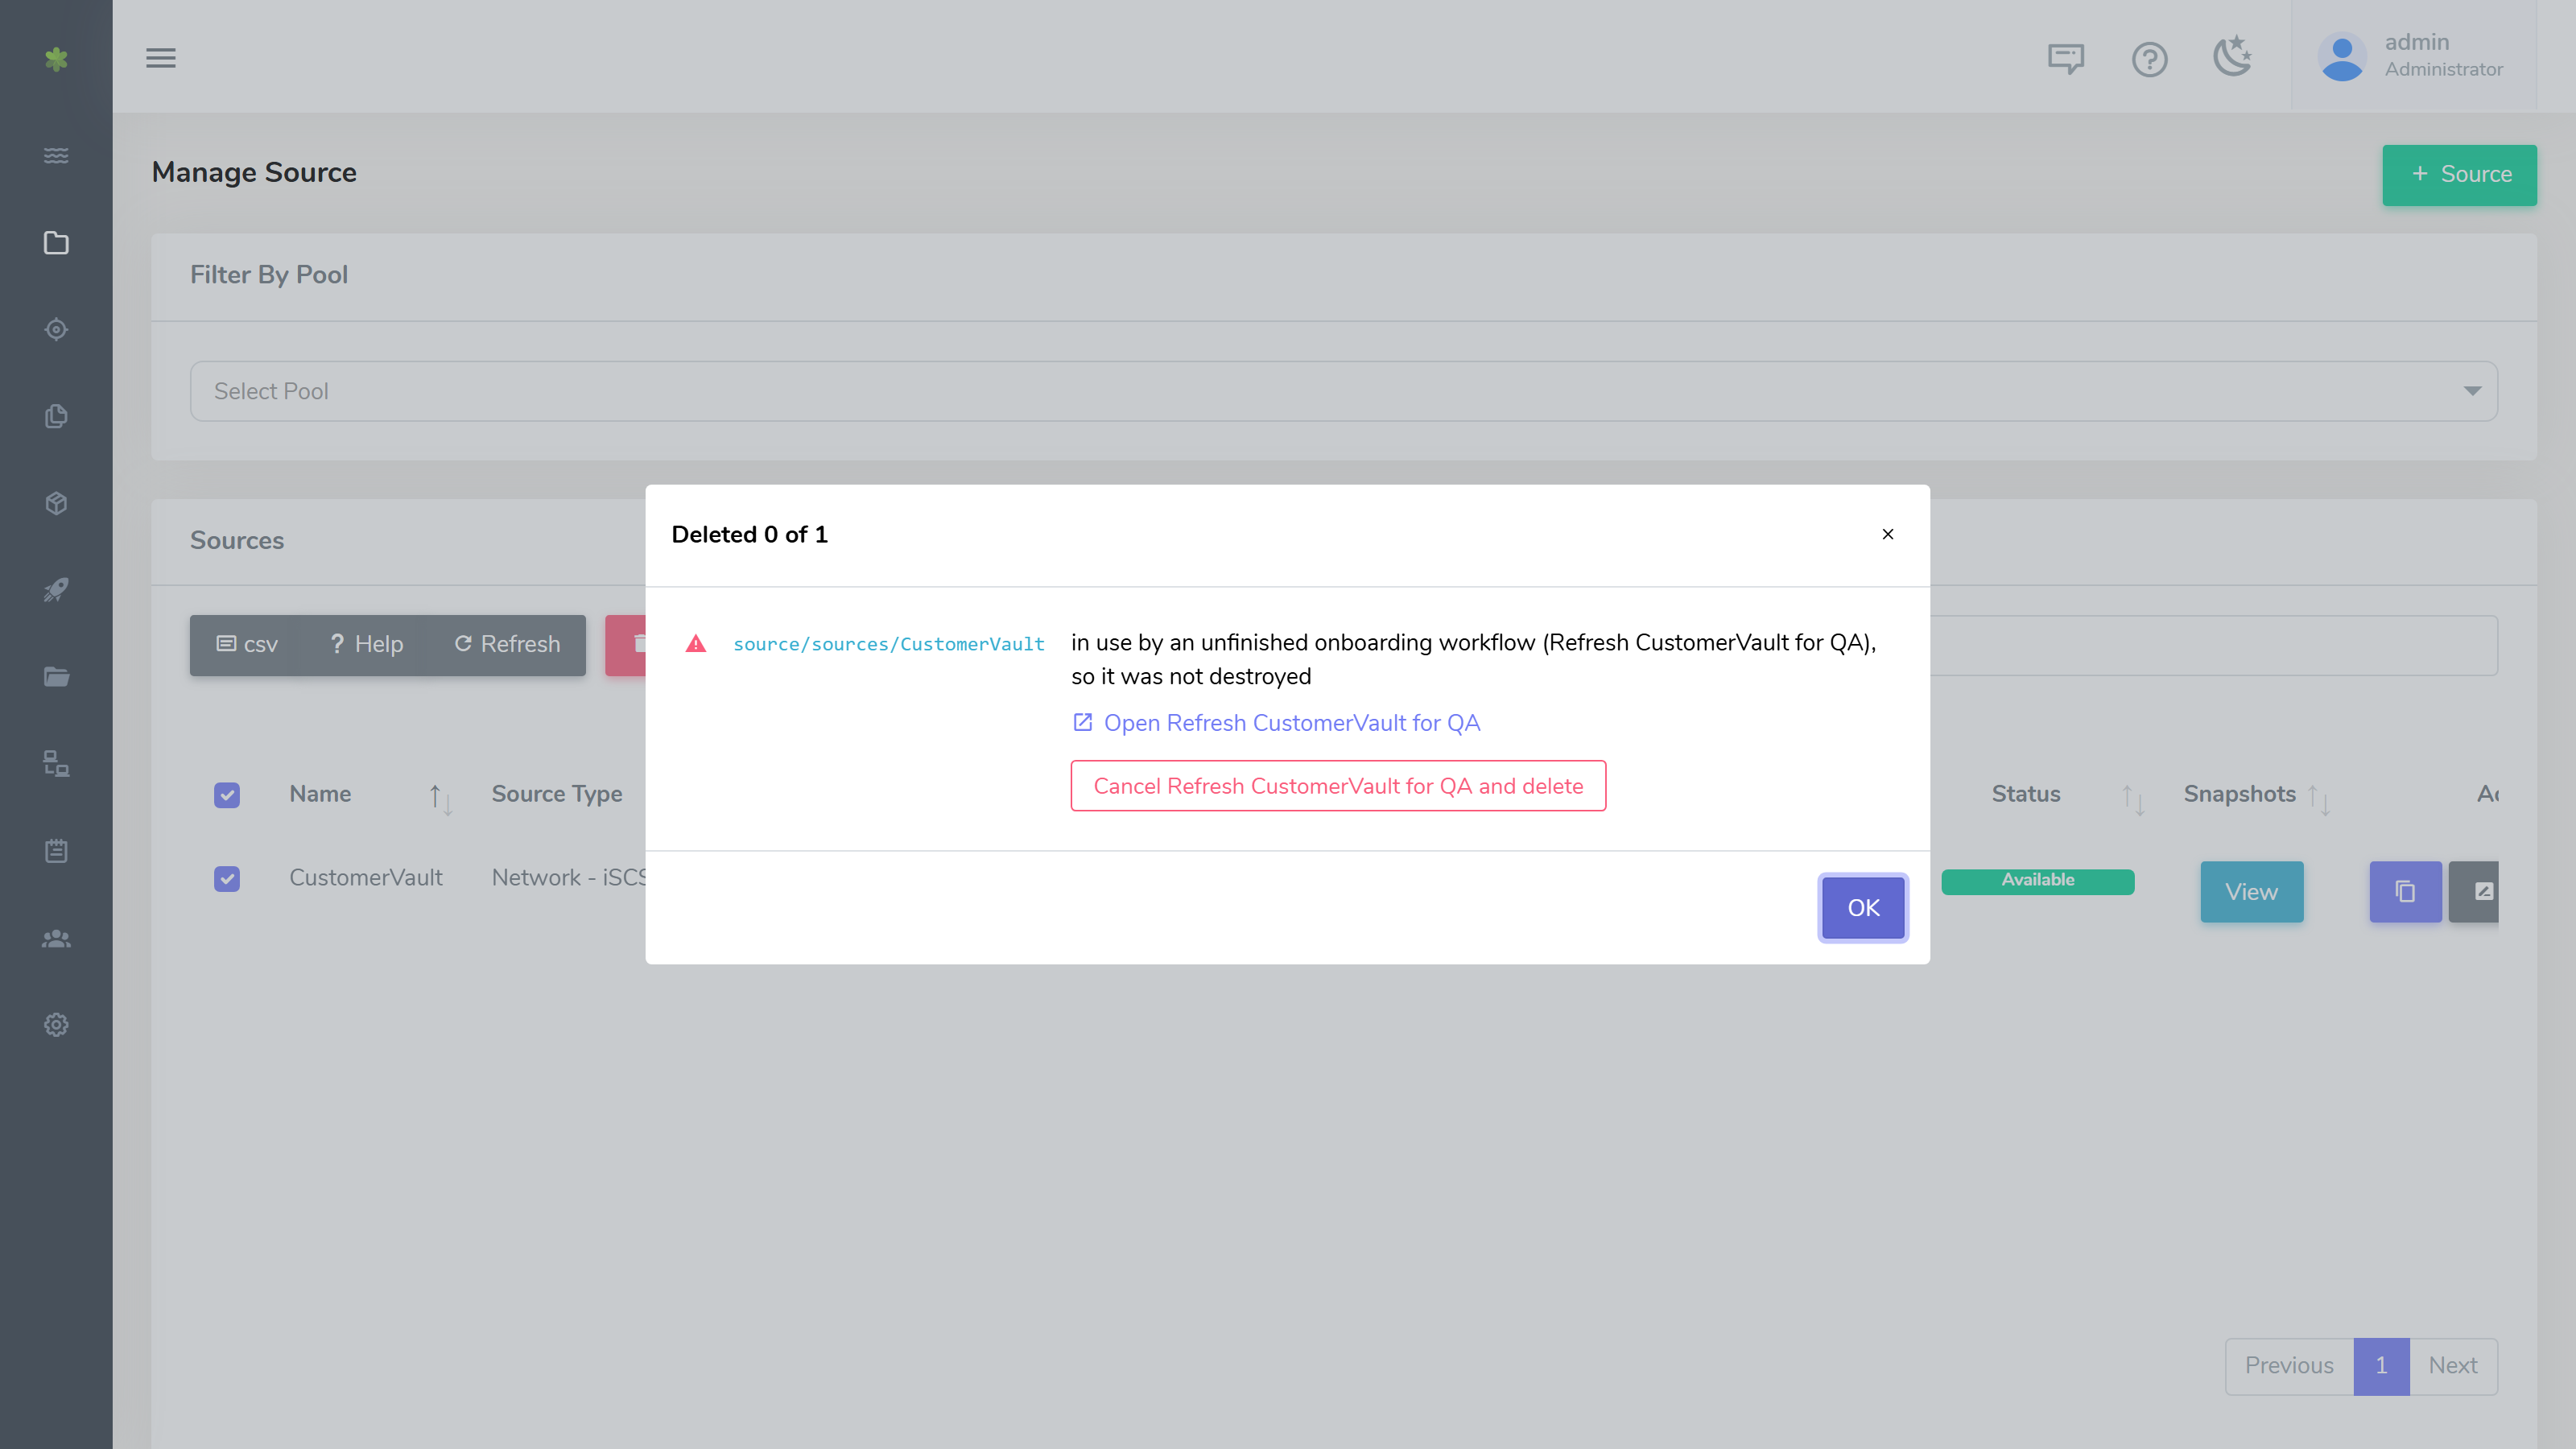Sort by Snapshots column arrows
The width and height of the screenshot is (2576, 1449).
(2319, 798)
